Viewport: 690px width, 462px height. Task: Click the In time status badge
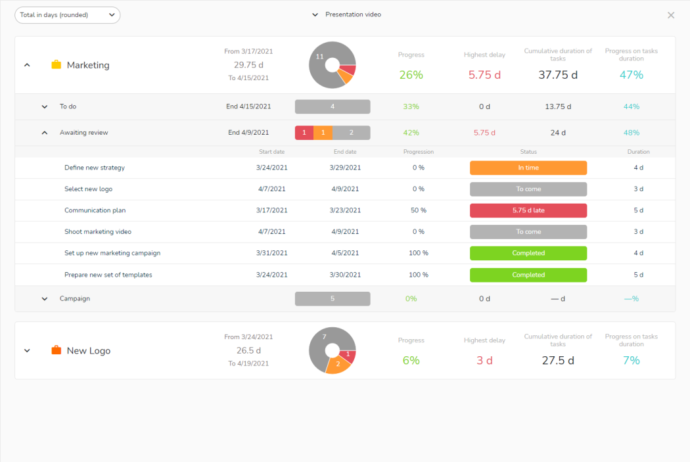528,168
